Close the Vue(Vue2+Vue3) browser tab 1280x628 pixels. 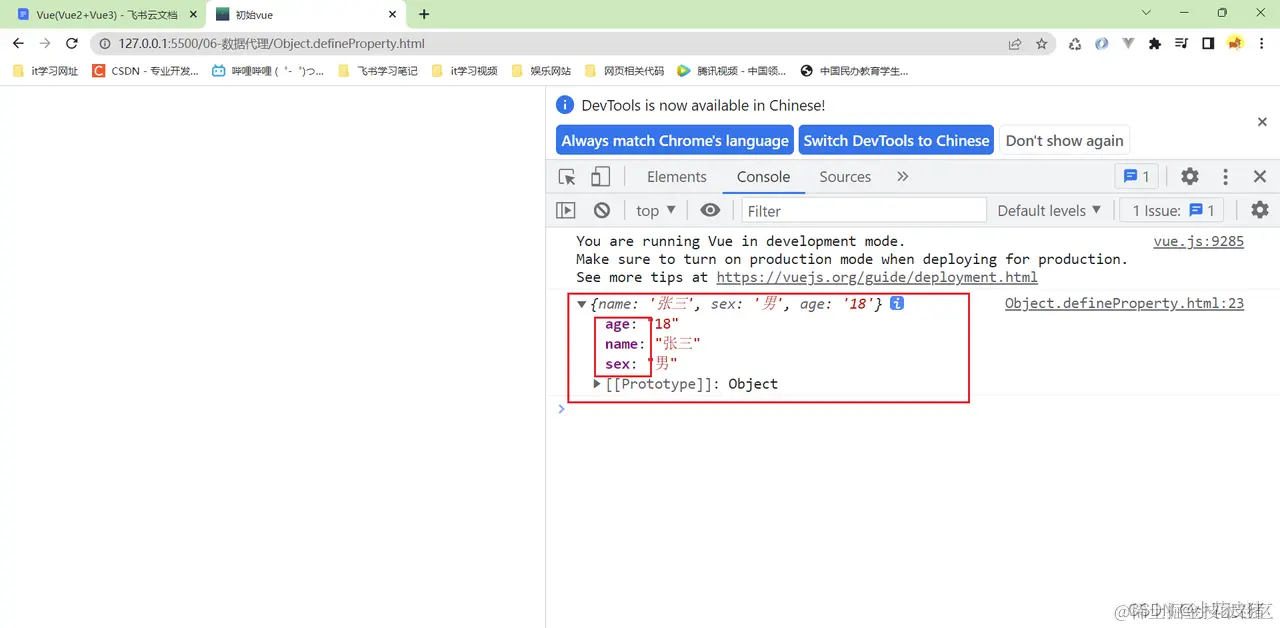[x=194, y=15]
